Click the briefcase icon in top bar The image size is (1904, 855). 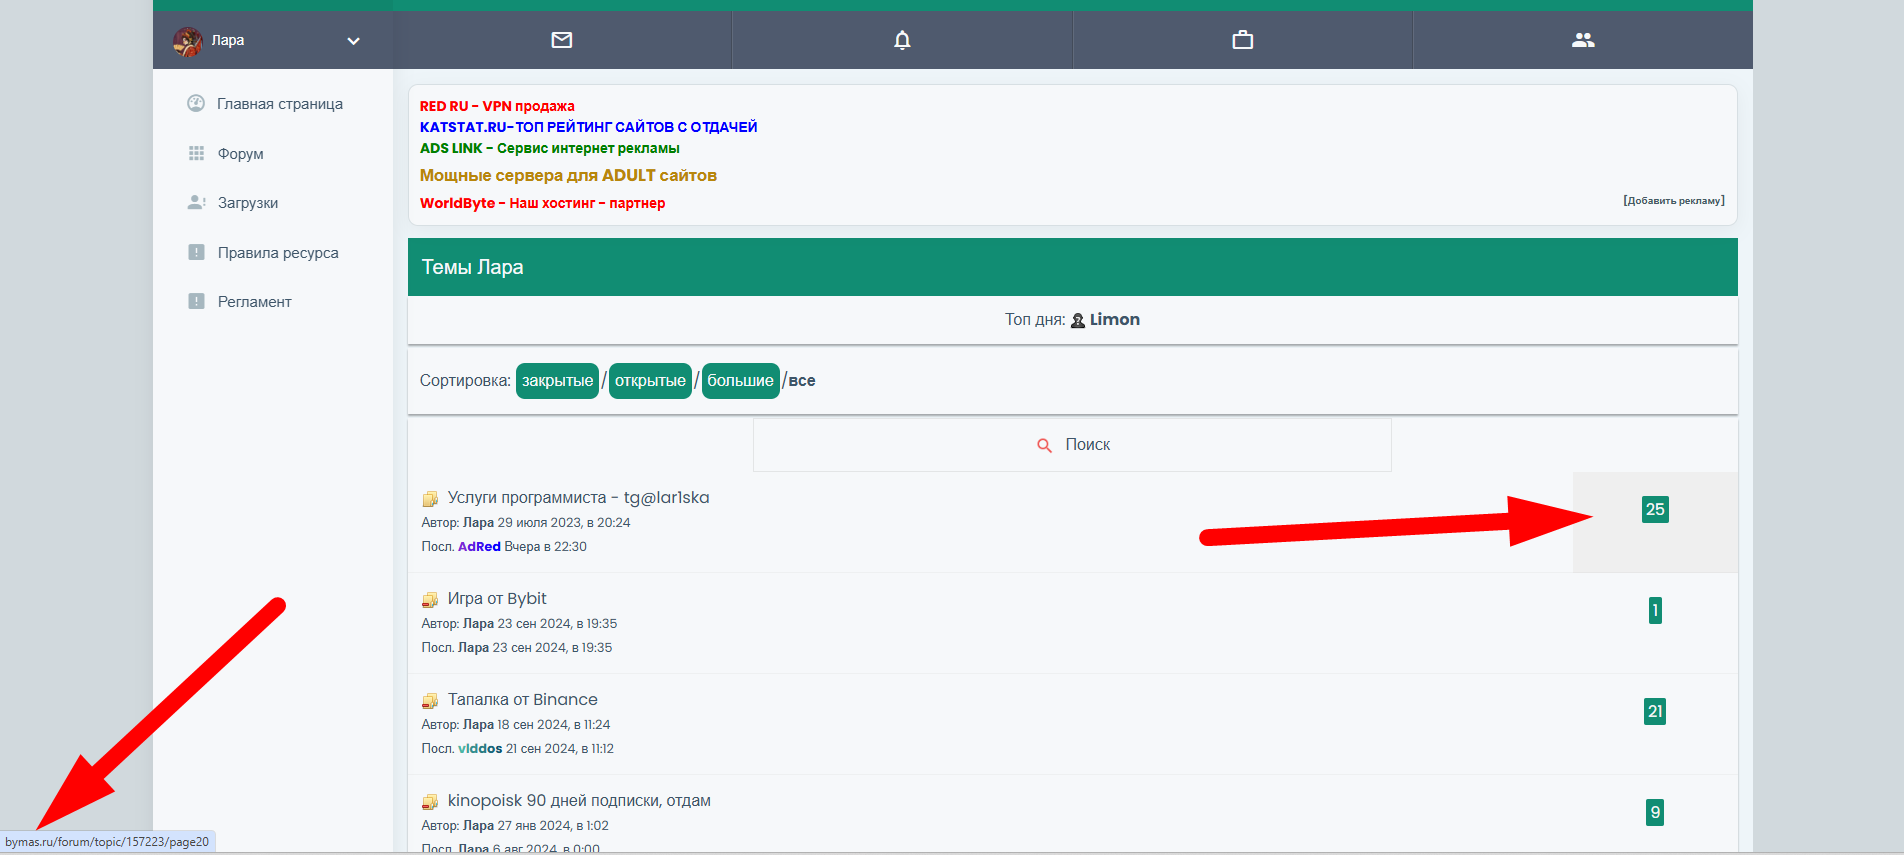pos(1242,40)
